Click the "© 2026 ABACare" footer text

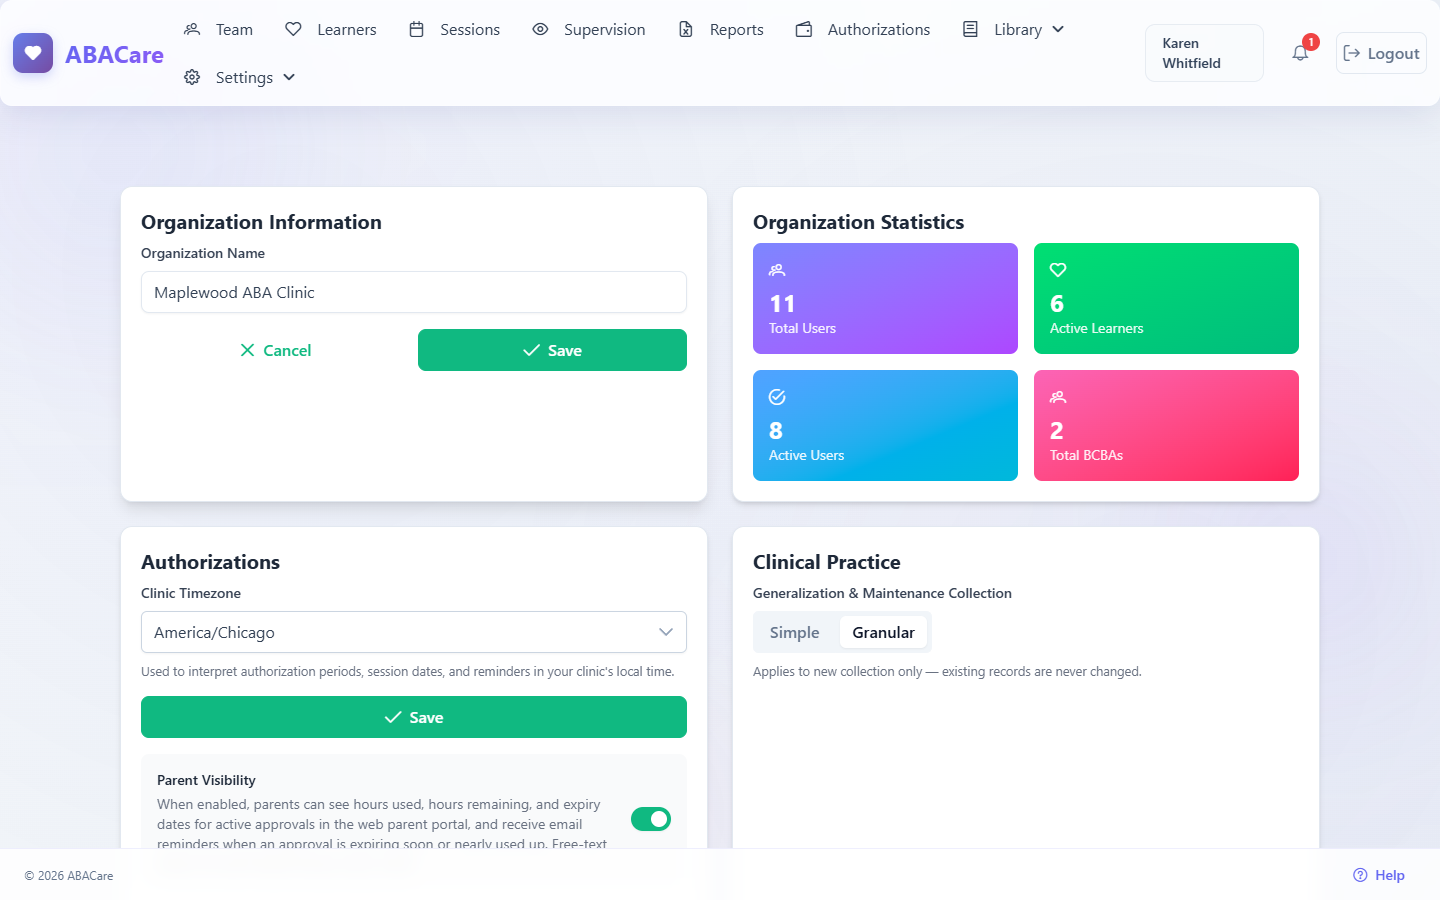click(x=69, y=876)
